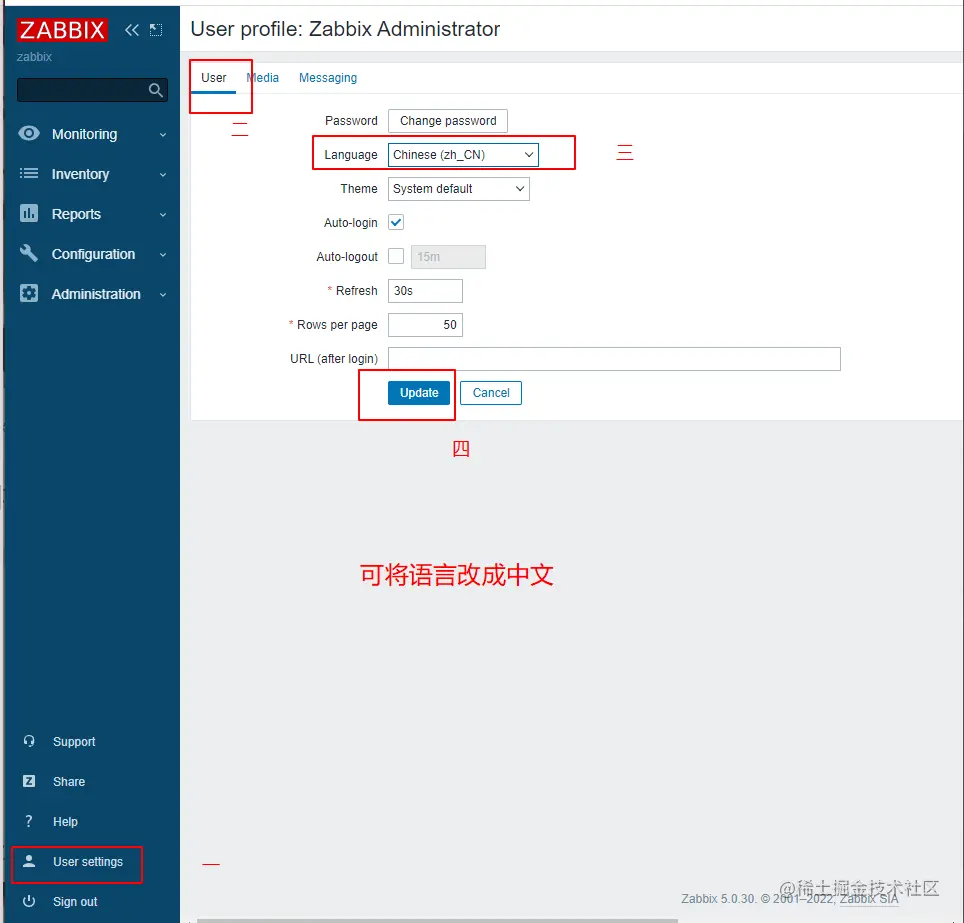Click the ZABBIX logo

tap(62, 30)
